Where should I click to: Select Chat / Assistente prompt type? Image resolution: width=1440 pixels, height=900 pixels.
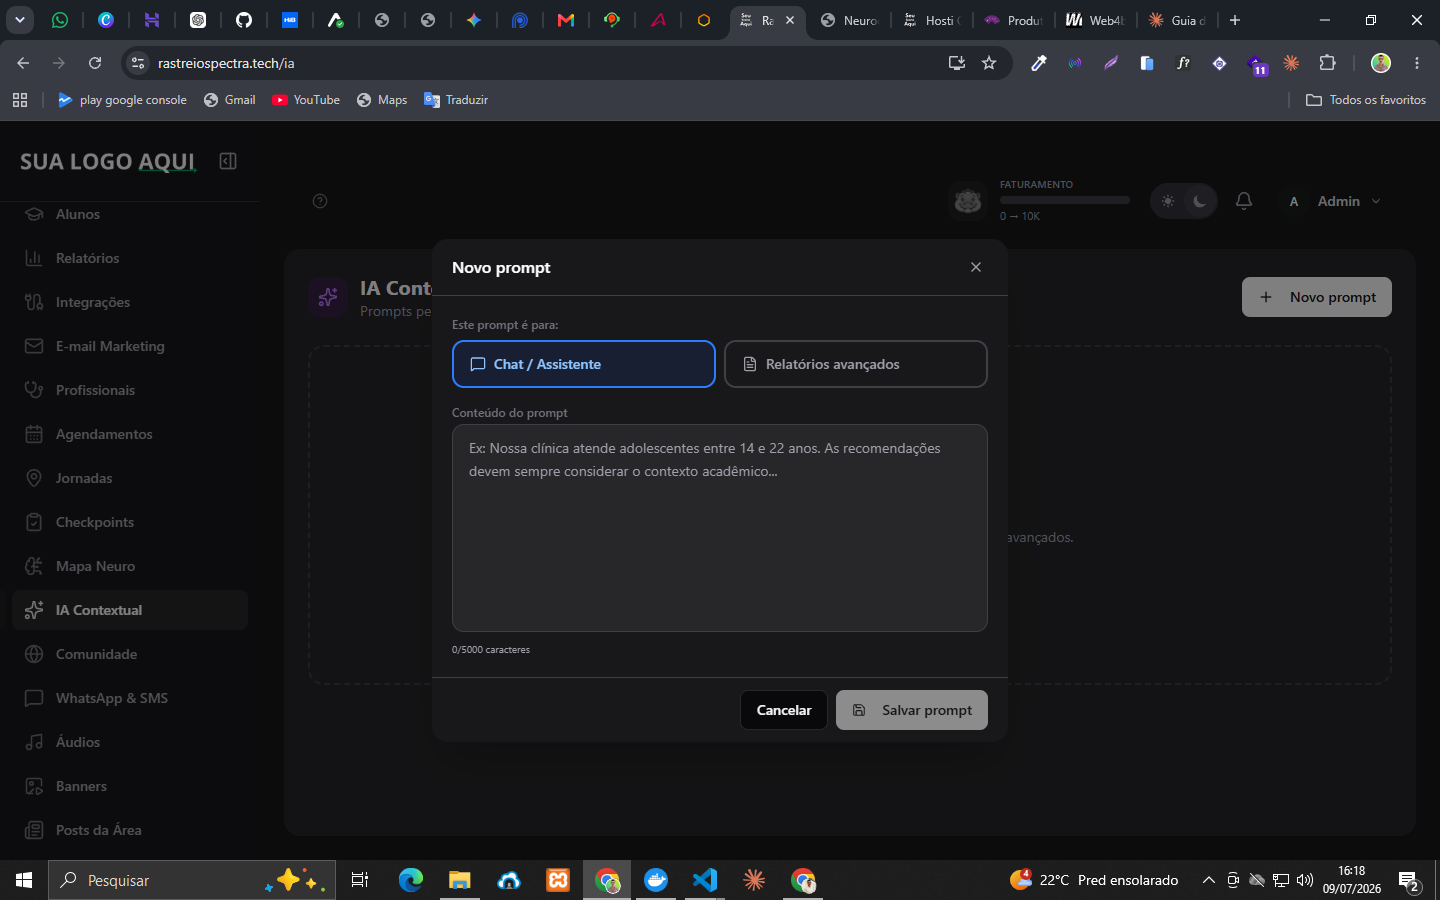pyautogui.click(x=584, y=364)
